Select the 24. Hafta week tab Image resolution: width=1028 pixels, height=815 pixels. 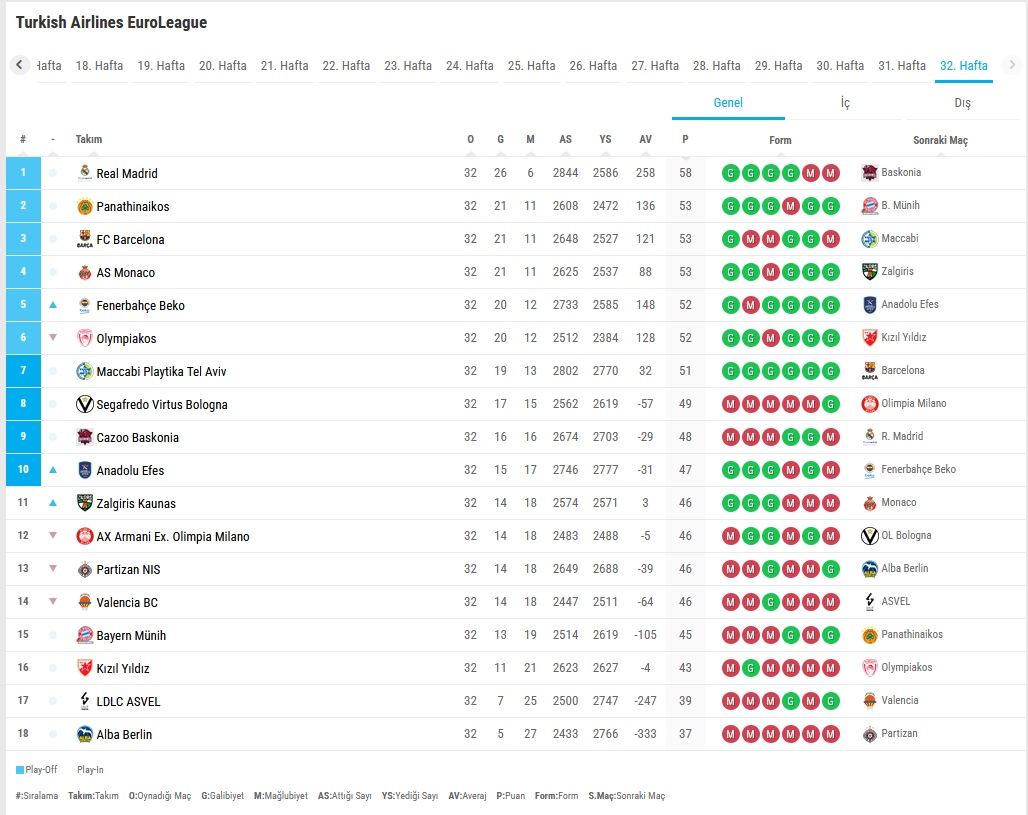coord(469,66)
